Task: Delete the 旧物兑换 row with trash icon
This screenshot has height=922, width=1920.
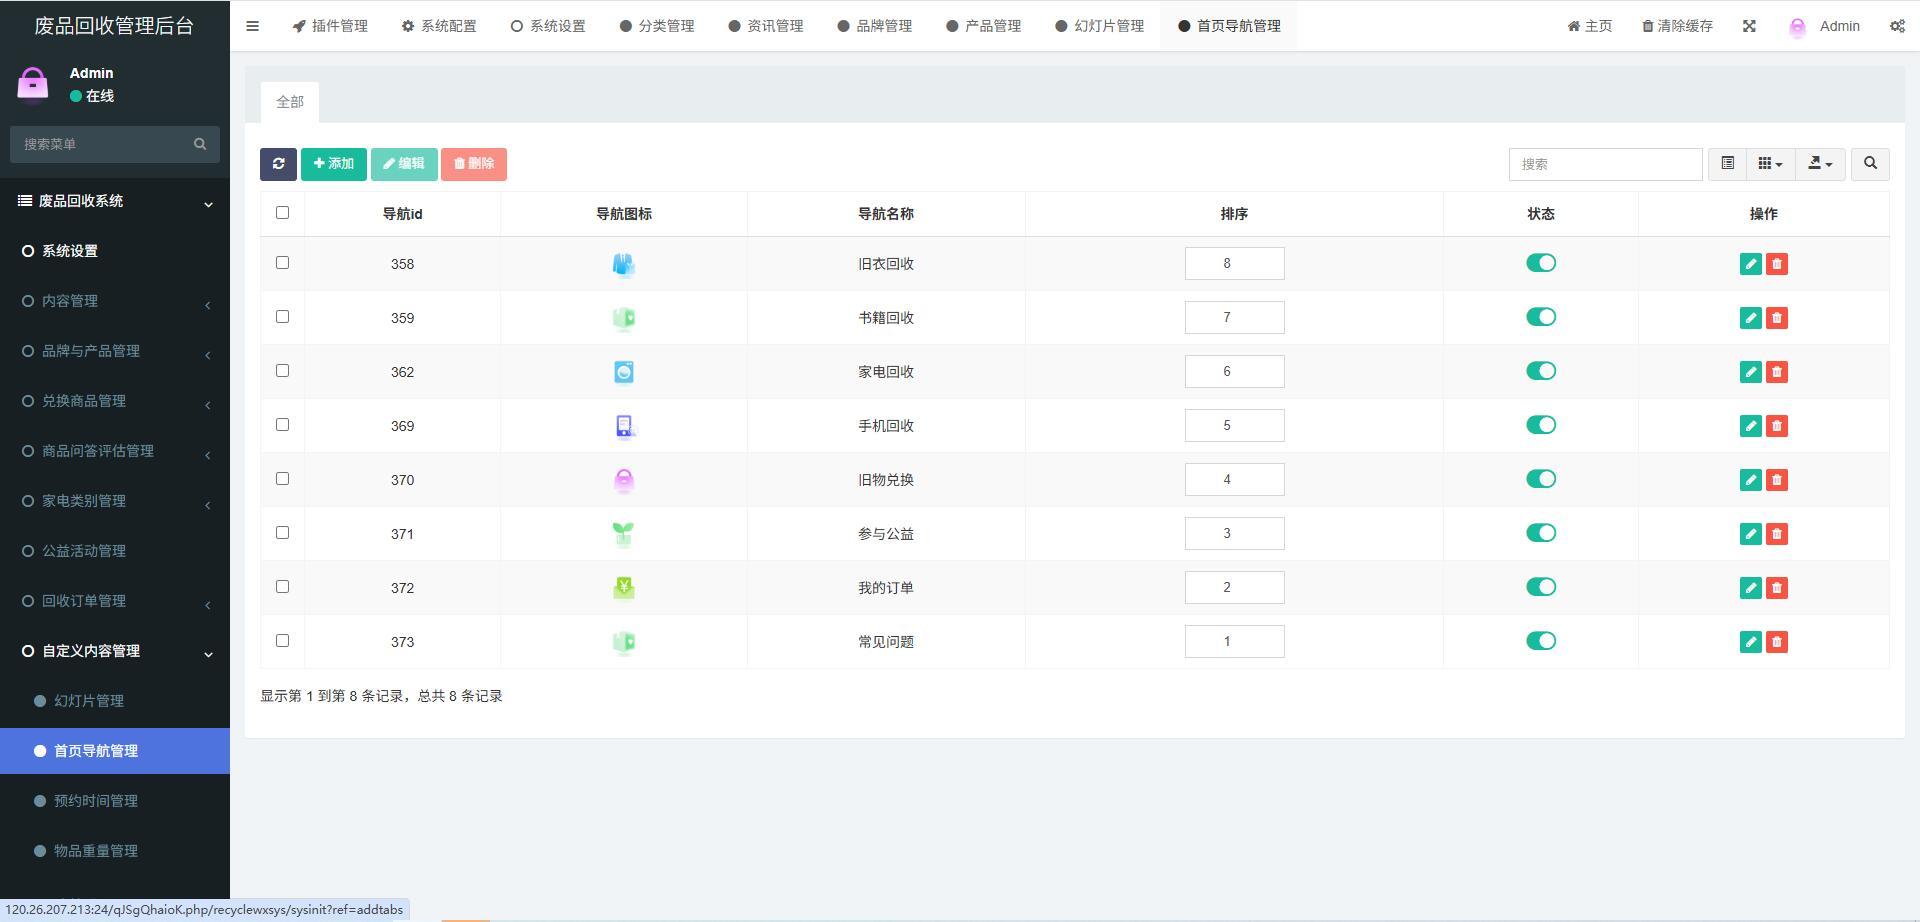Action: [x=1777, y=480]
